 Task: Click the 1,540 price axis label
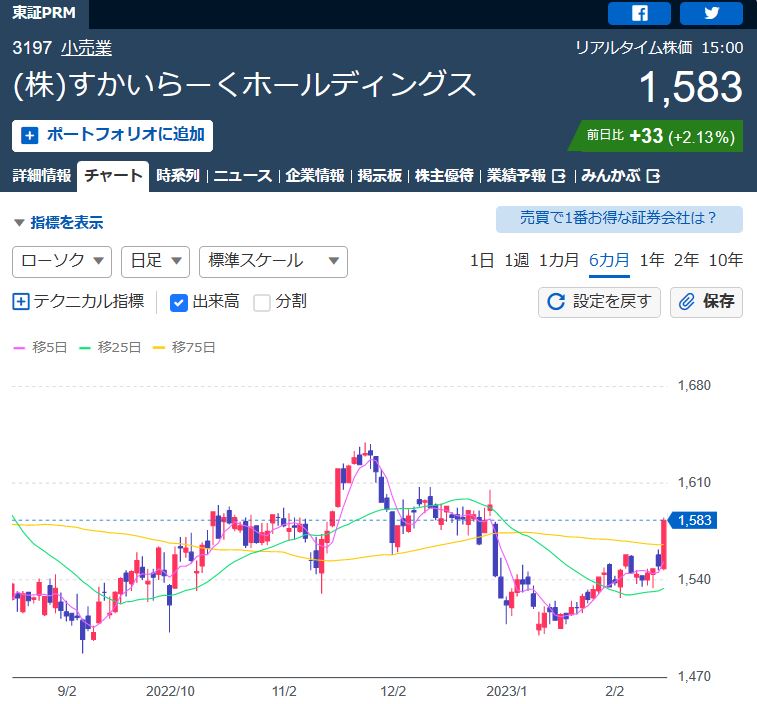(x=694, y=579)
